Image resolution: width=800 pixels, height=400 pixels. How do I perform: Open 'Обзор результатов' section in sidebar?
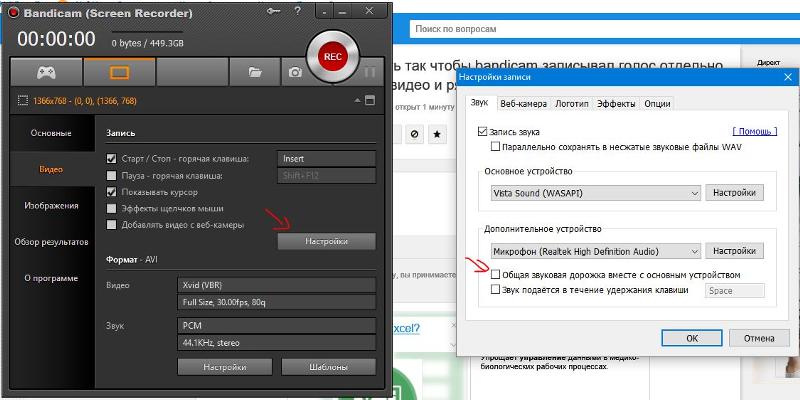click(x=51, y=242)
